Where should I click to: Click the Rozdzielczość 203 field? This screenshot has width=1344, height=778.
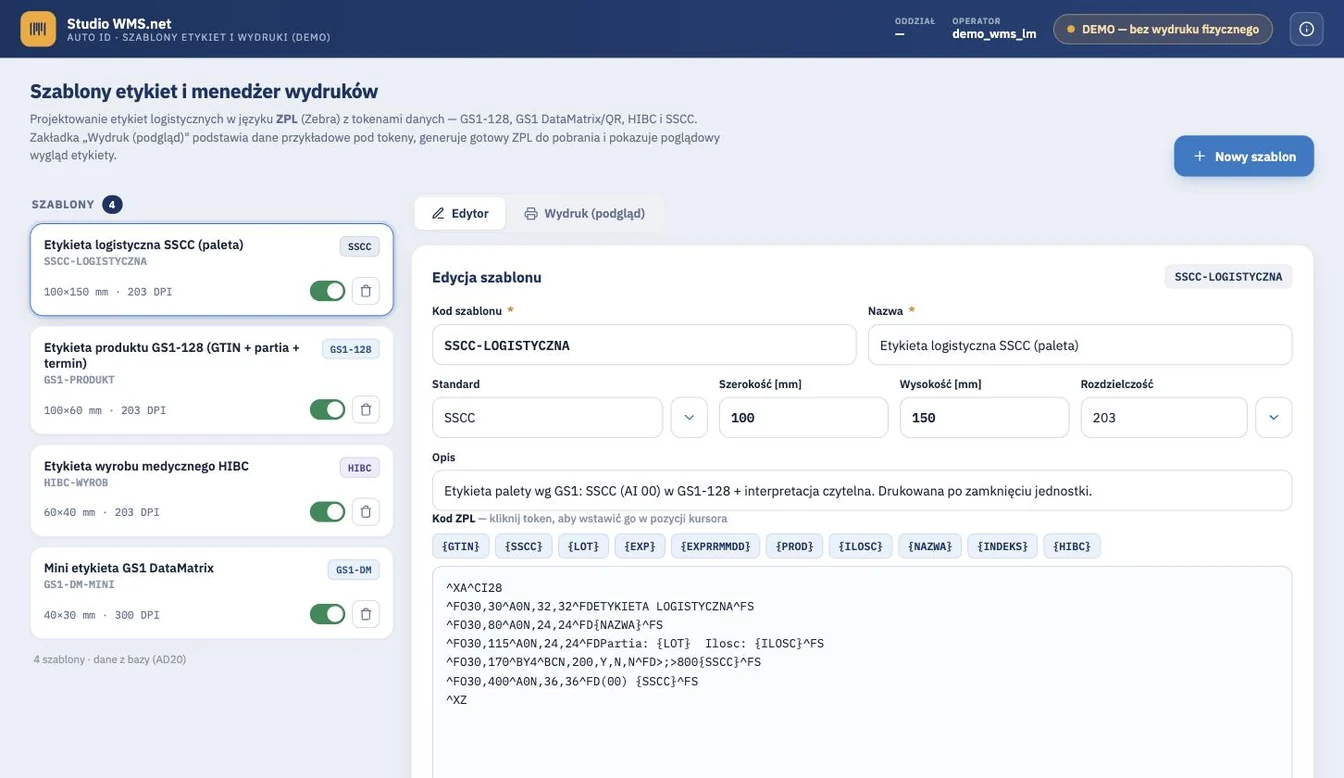[x=1164, y=417]
